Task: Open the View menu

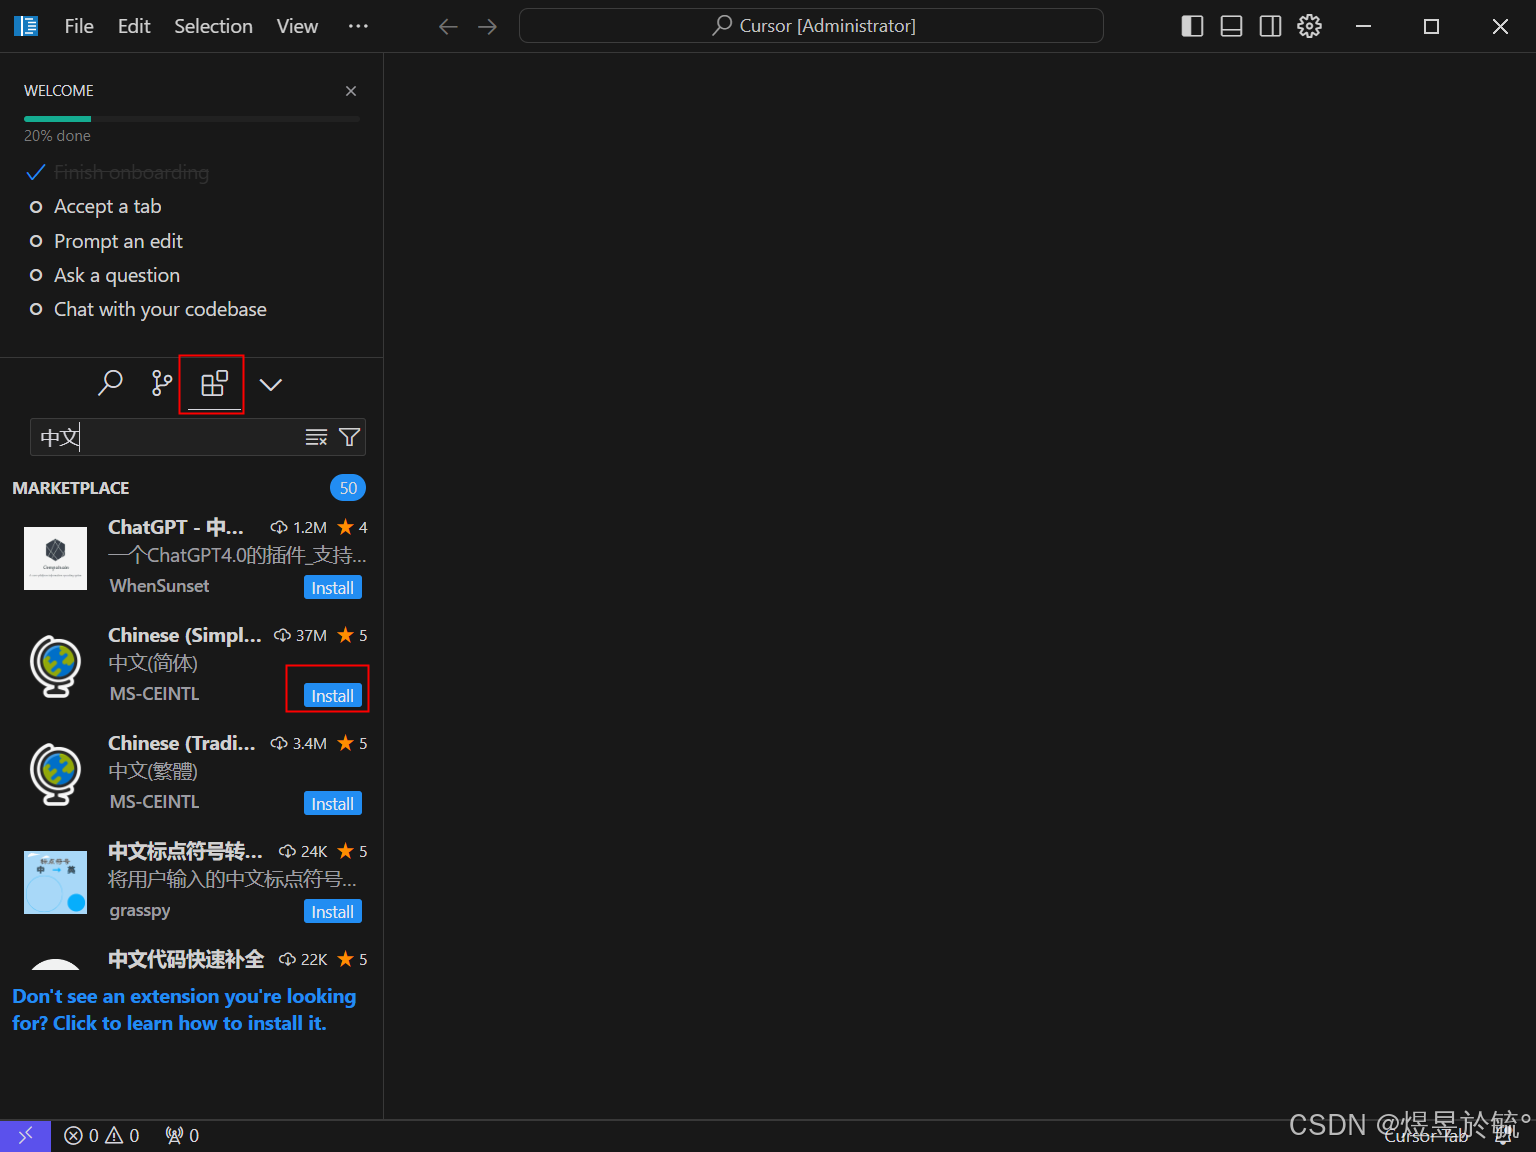Action: pyautogui.click(x=297, y=26)
